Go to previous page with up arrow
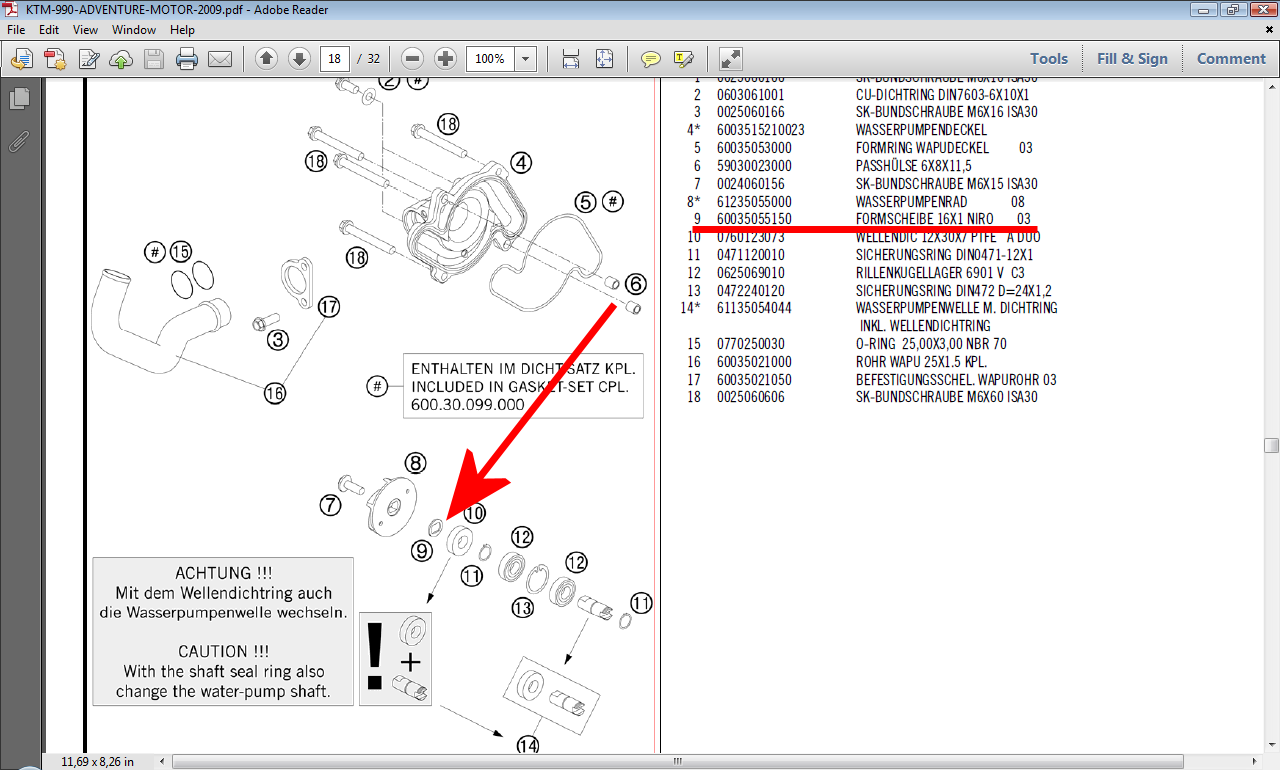 click(266, 59)
